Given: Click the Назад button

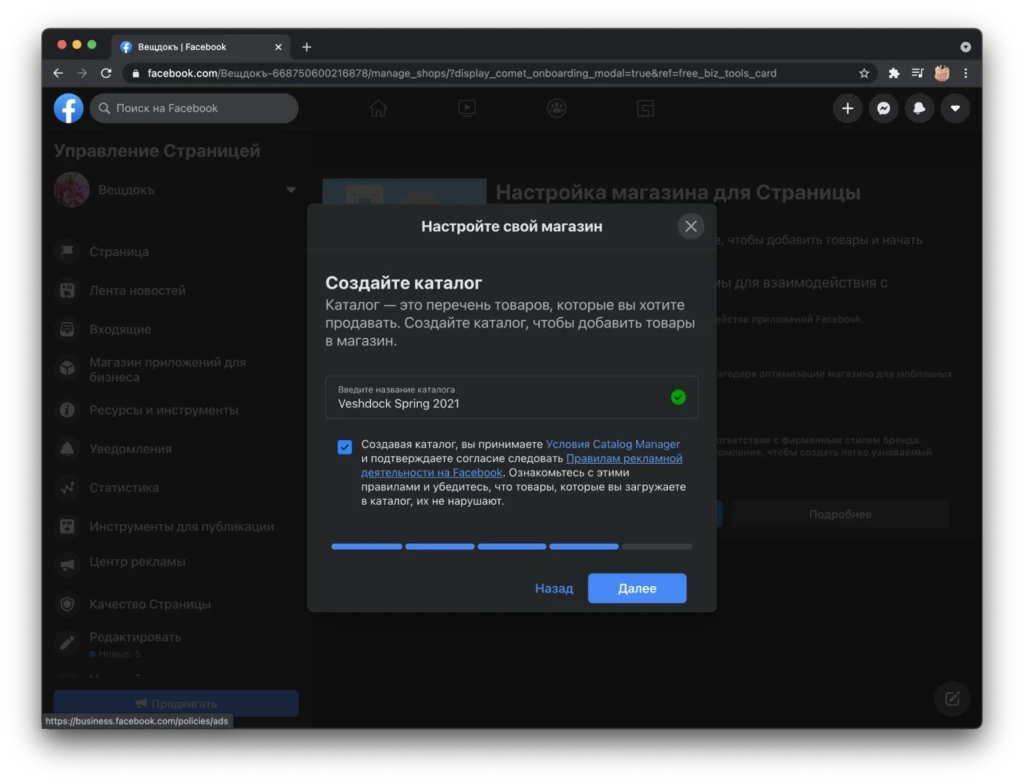Looking at the screenshot, I should (554, 589).
